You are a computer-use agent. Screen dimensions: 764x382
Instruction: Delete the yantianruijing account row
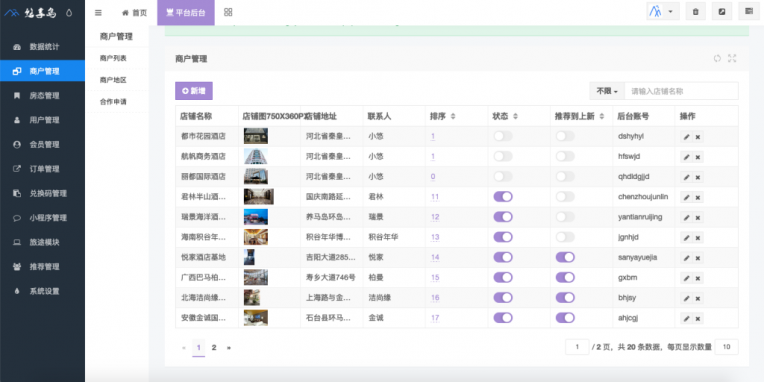pos(698,217)
